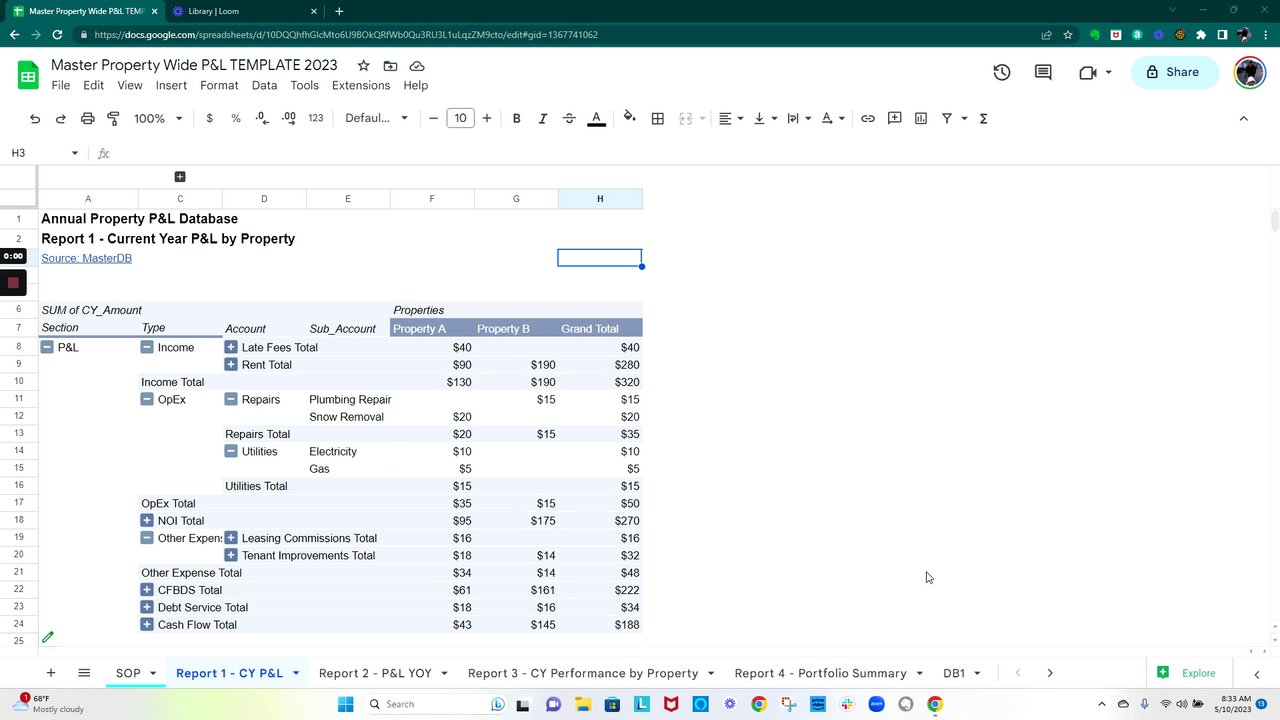Screen dimensions: 1280x720
Task: Undo the last action in Sheets toolbar
Action: click(35, 118)
